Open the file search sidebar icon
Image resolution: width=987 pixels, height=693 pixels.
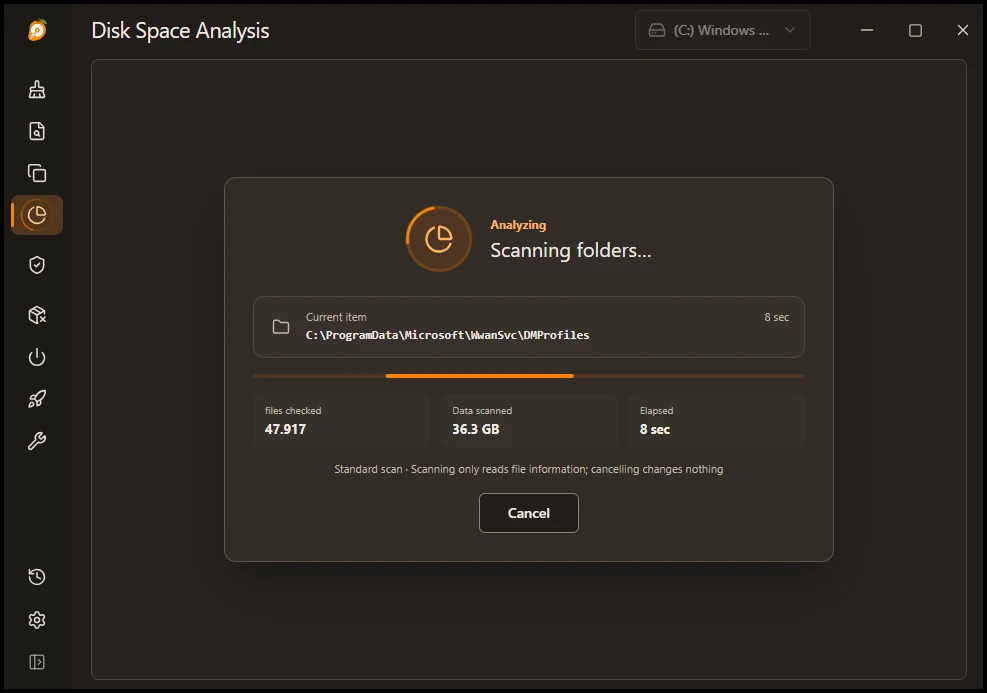(37, 131)
